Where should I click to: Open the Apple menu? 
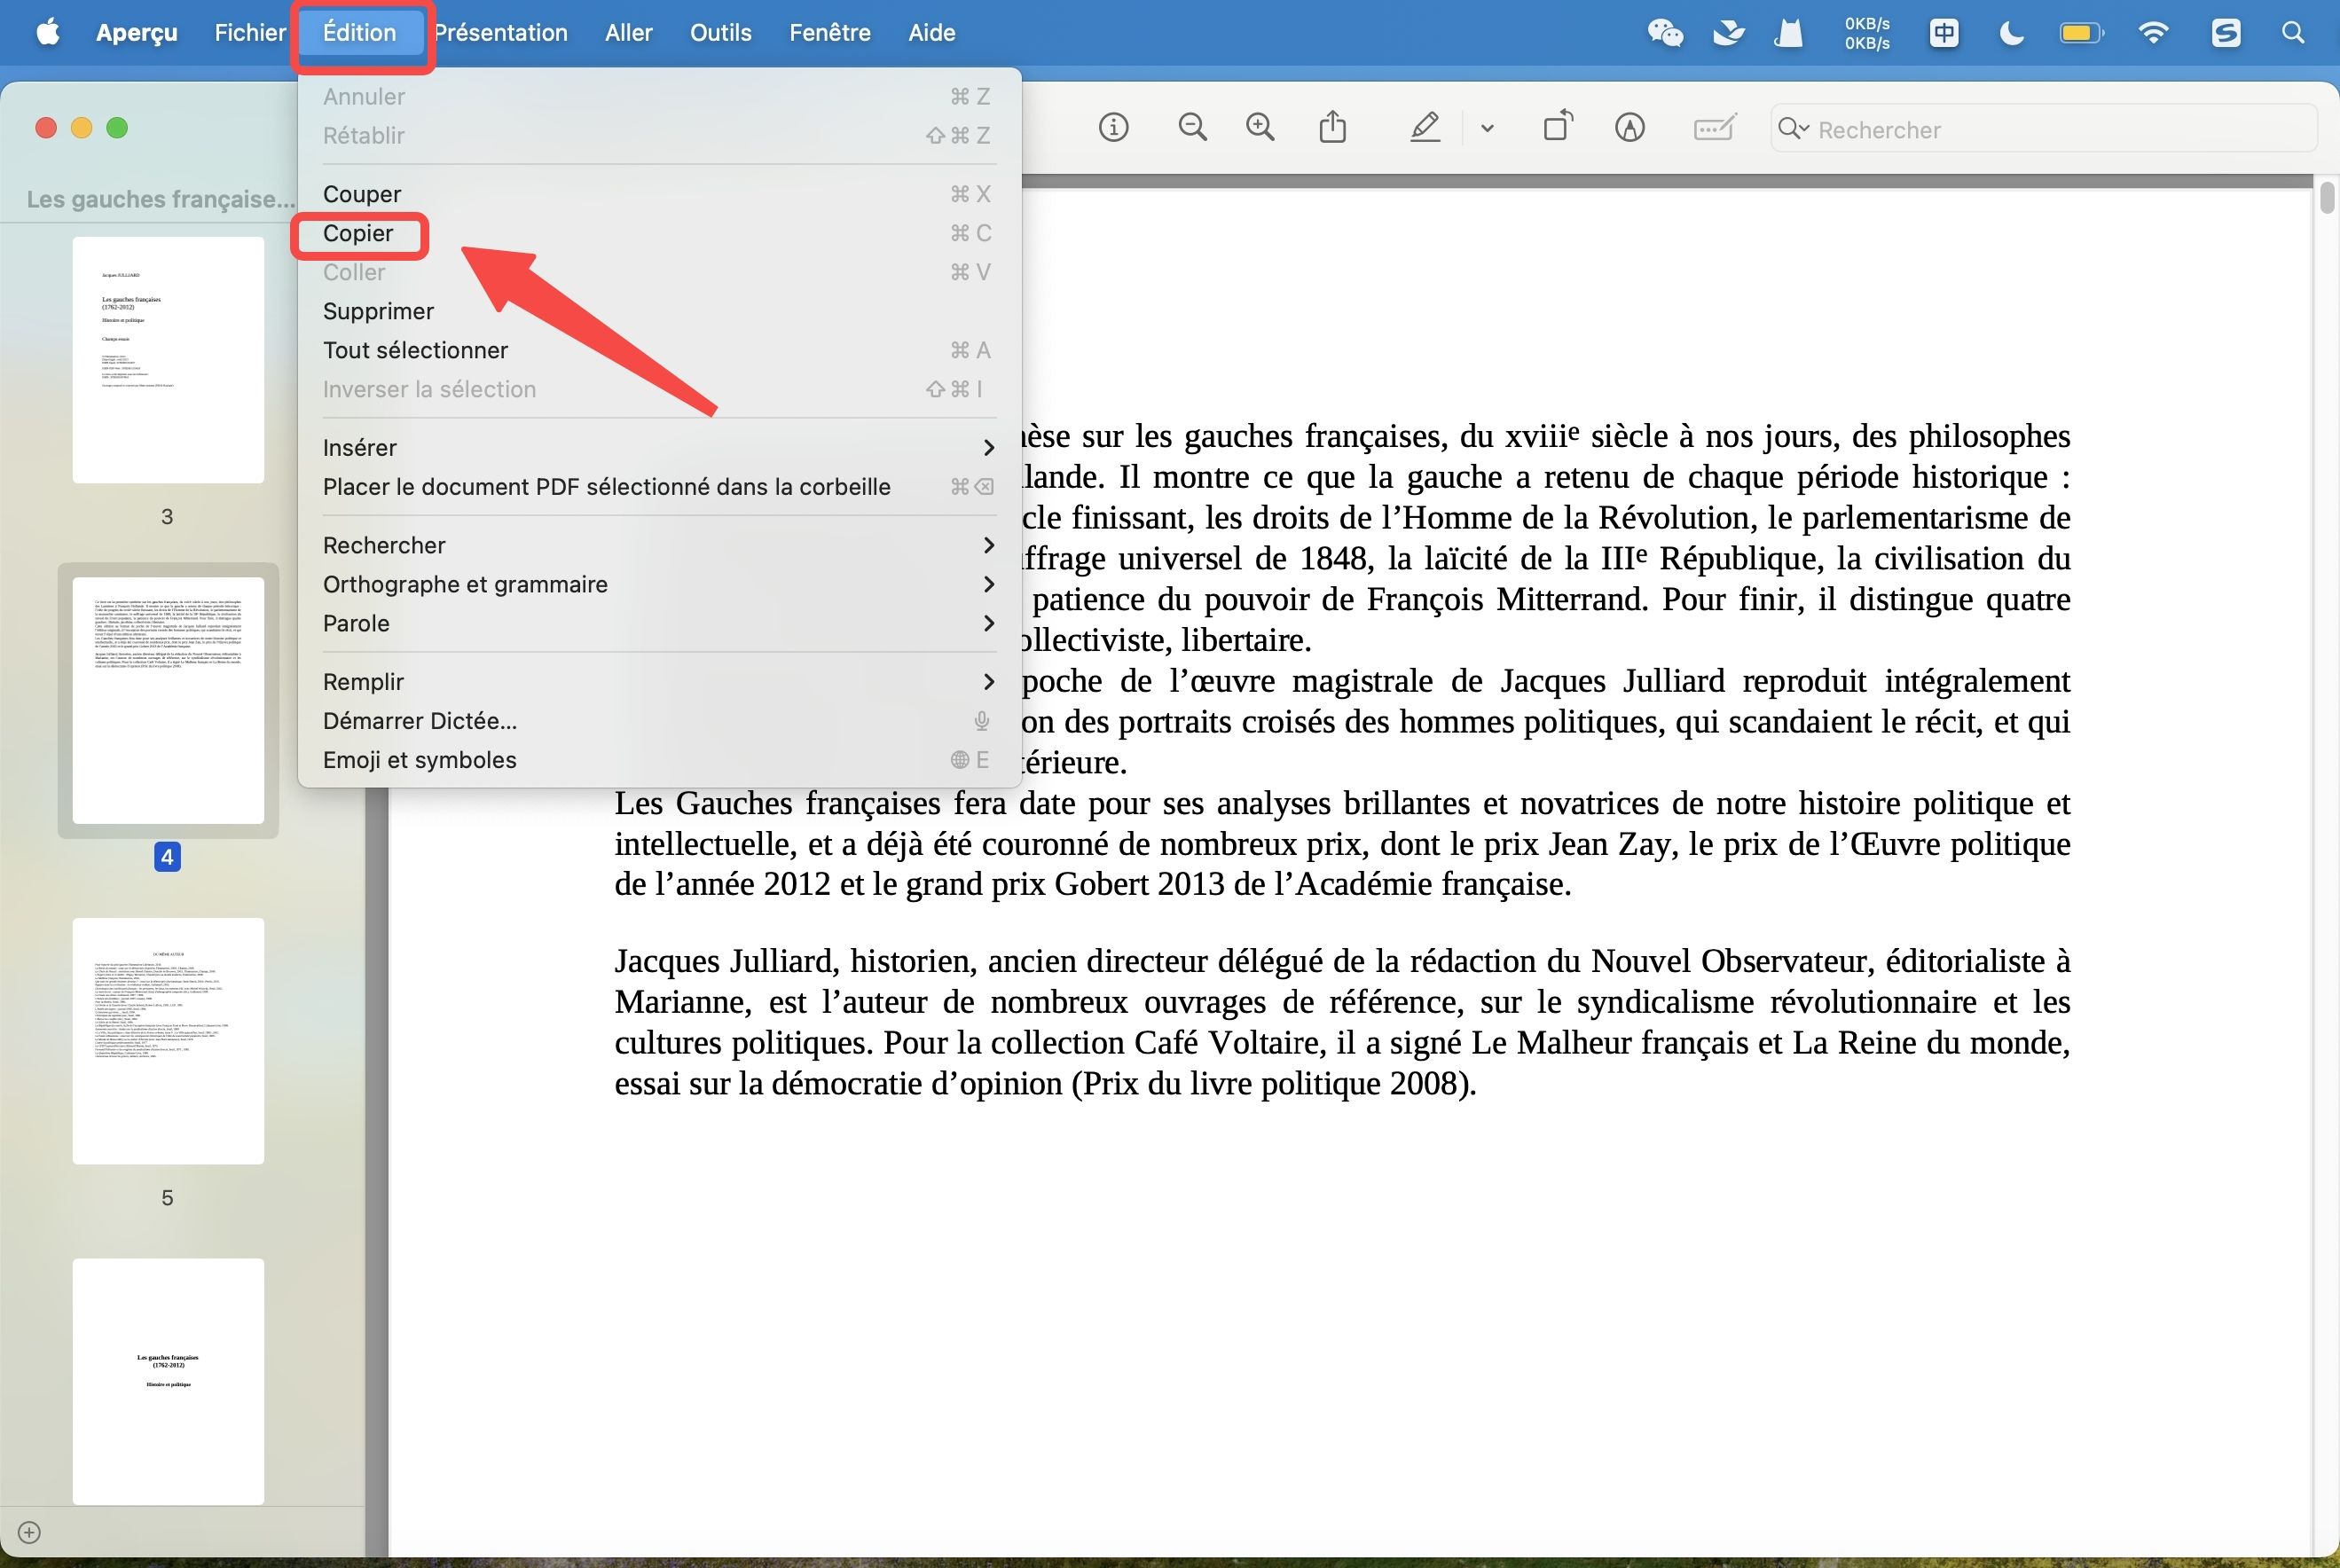click(x=47, y=32)
